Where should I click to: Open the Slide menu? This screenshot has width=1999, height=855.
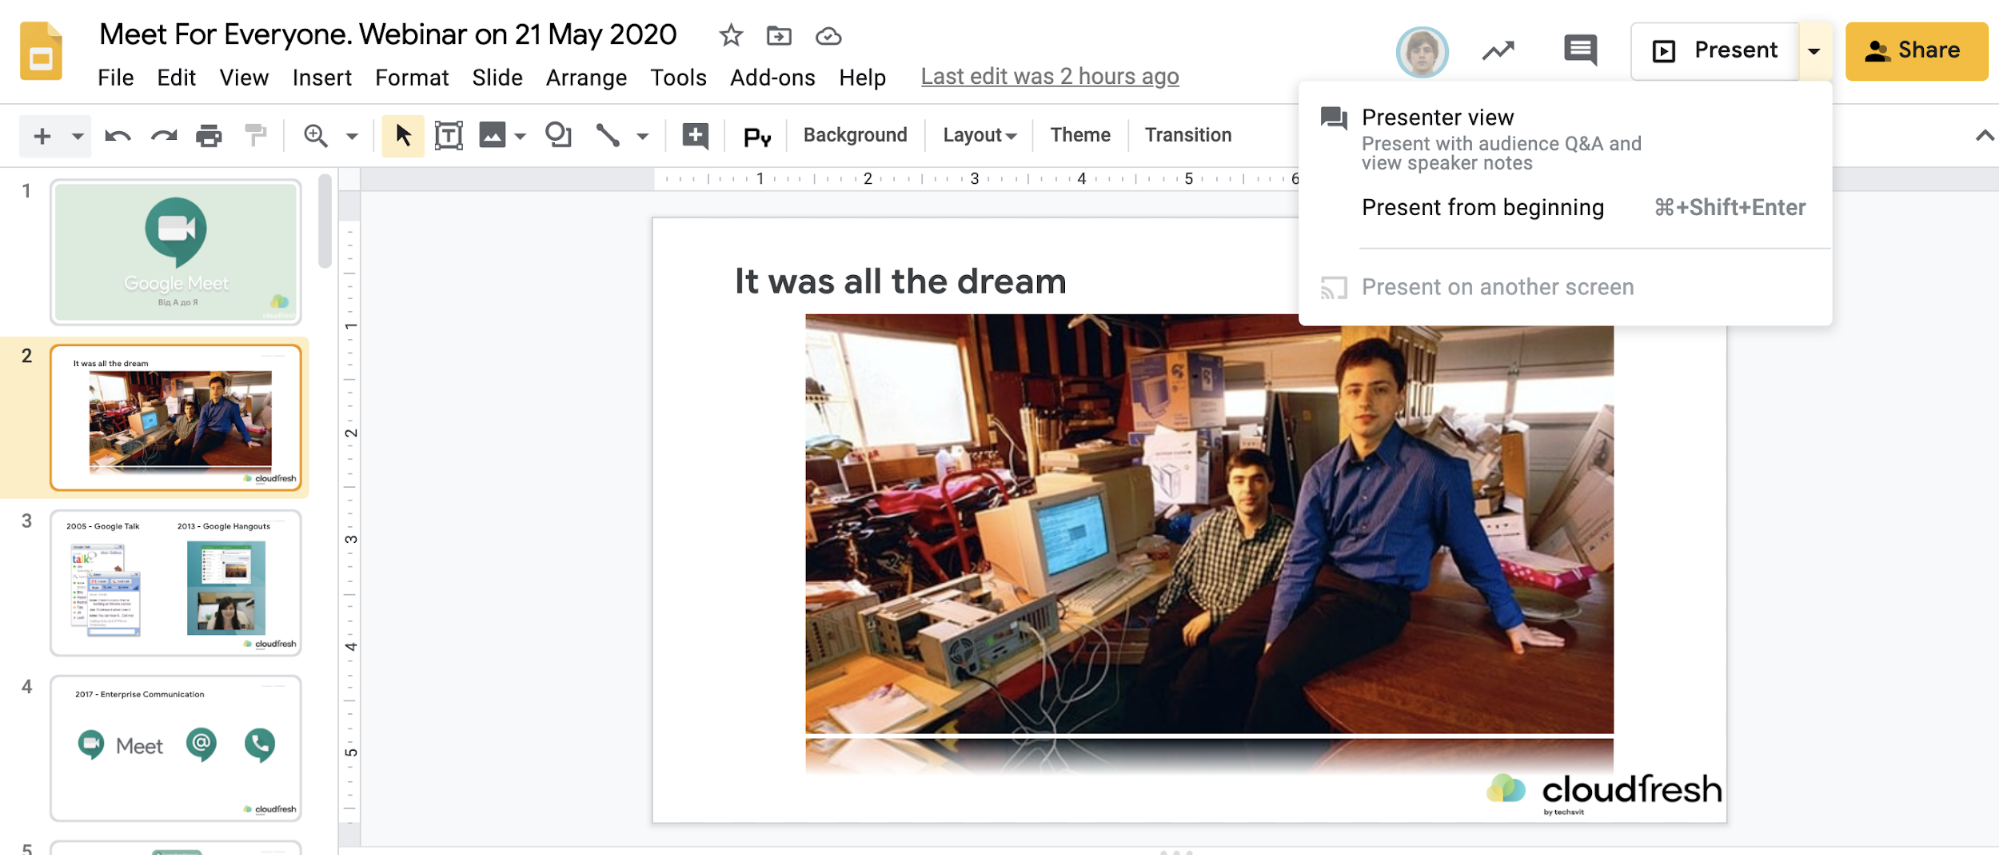click(497, 78)
